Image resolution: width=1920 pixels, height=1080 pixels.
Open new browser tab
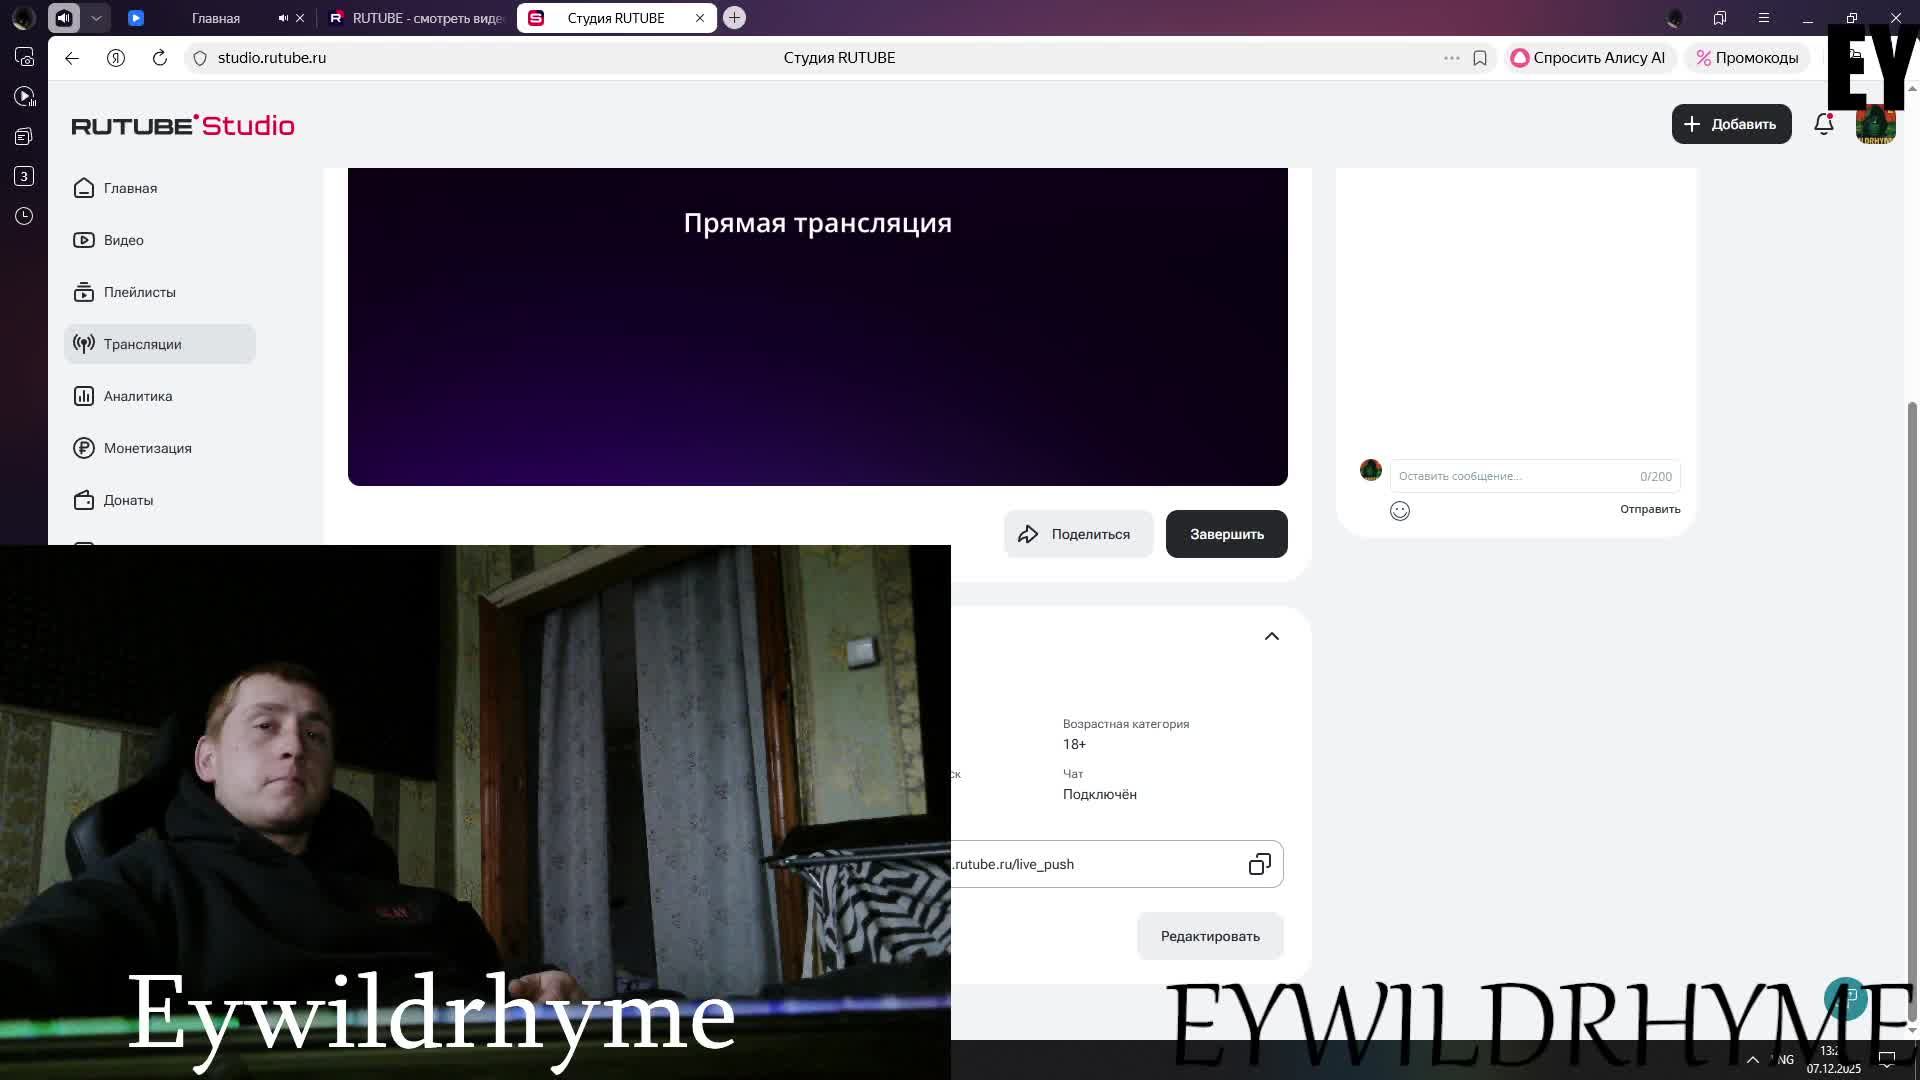[x=734, y=18]
